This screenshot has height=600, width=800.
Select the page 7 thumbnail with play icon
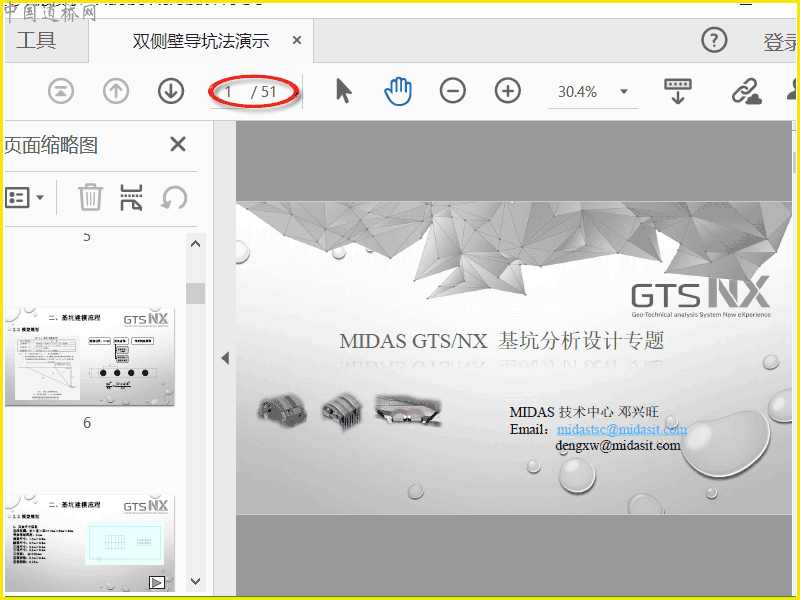tap(90, 543)
